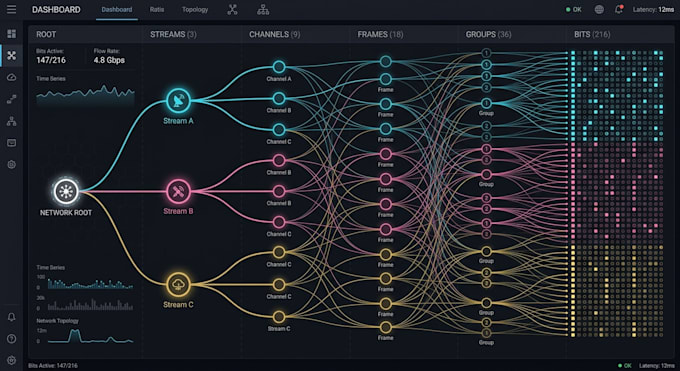Click the OK indicator in bottom status bar

click(624, 366)
